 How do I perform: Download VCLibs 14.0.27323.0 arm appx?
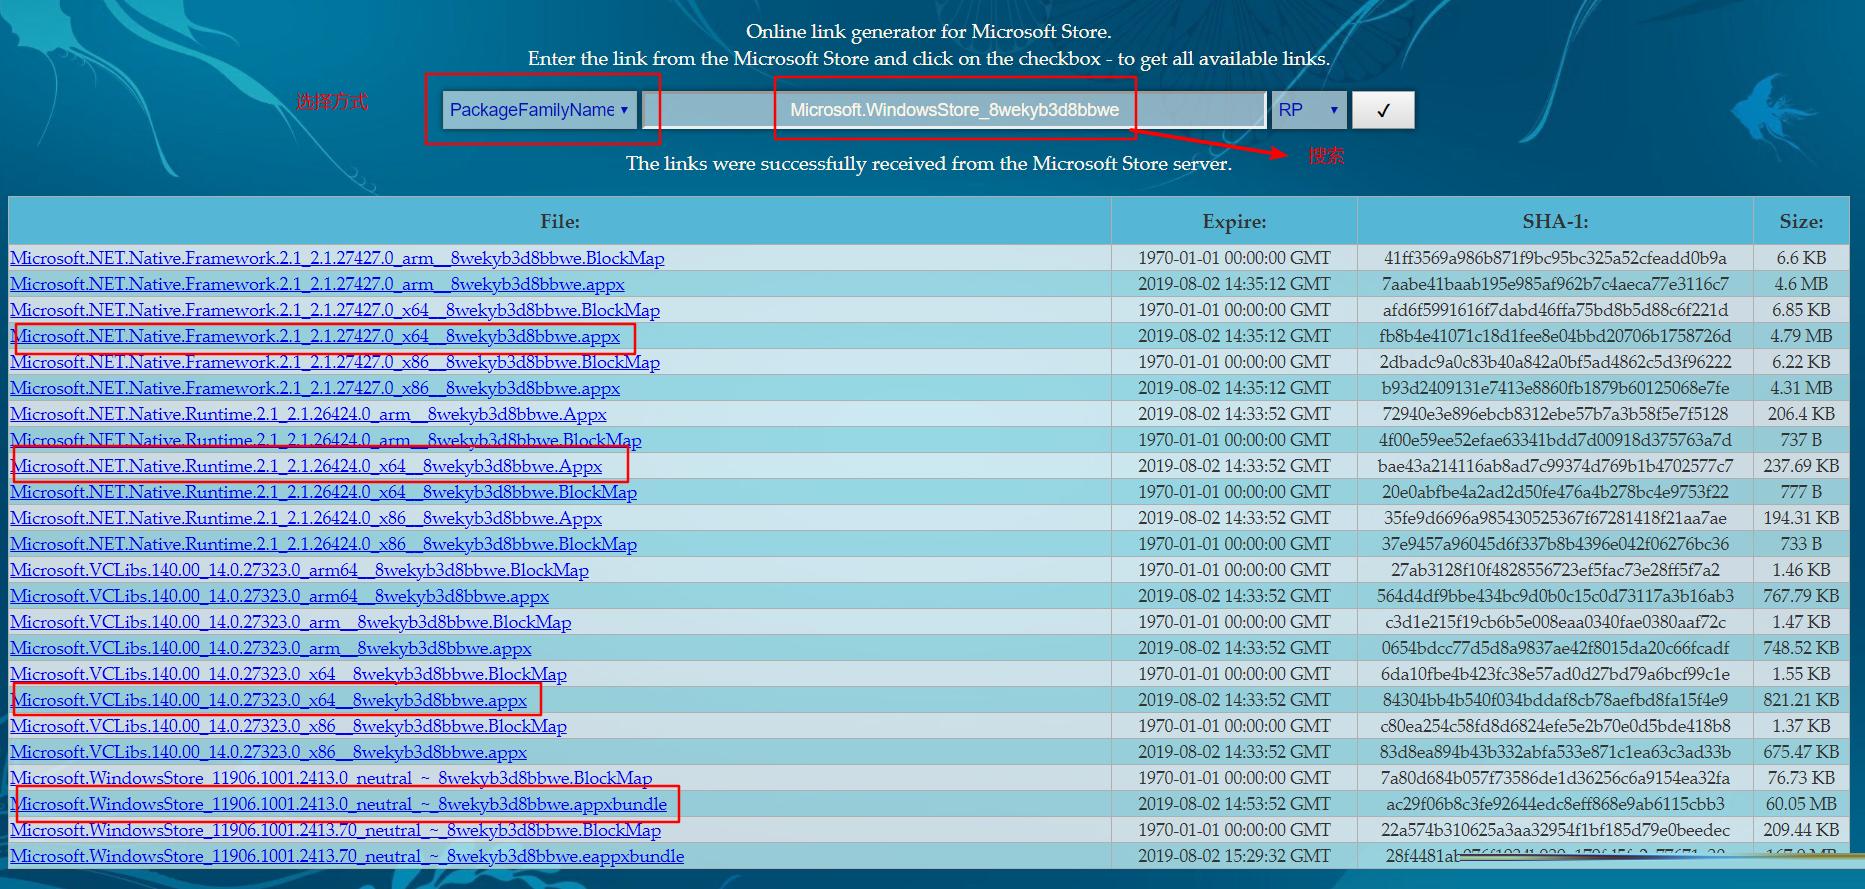click(271, 648)
